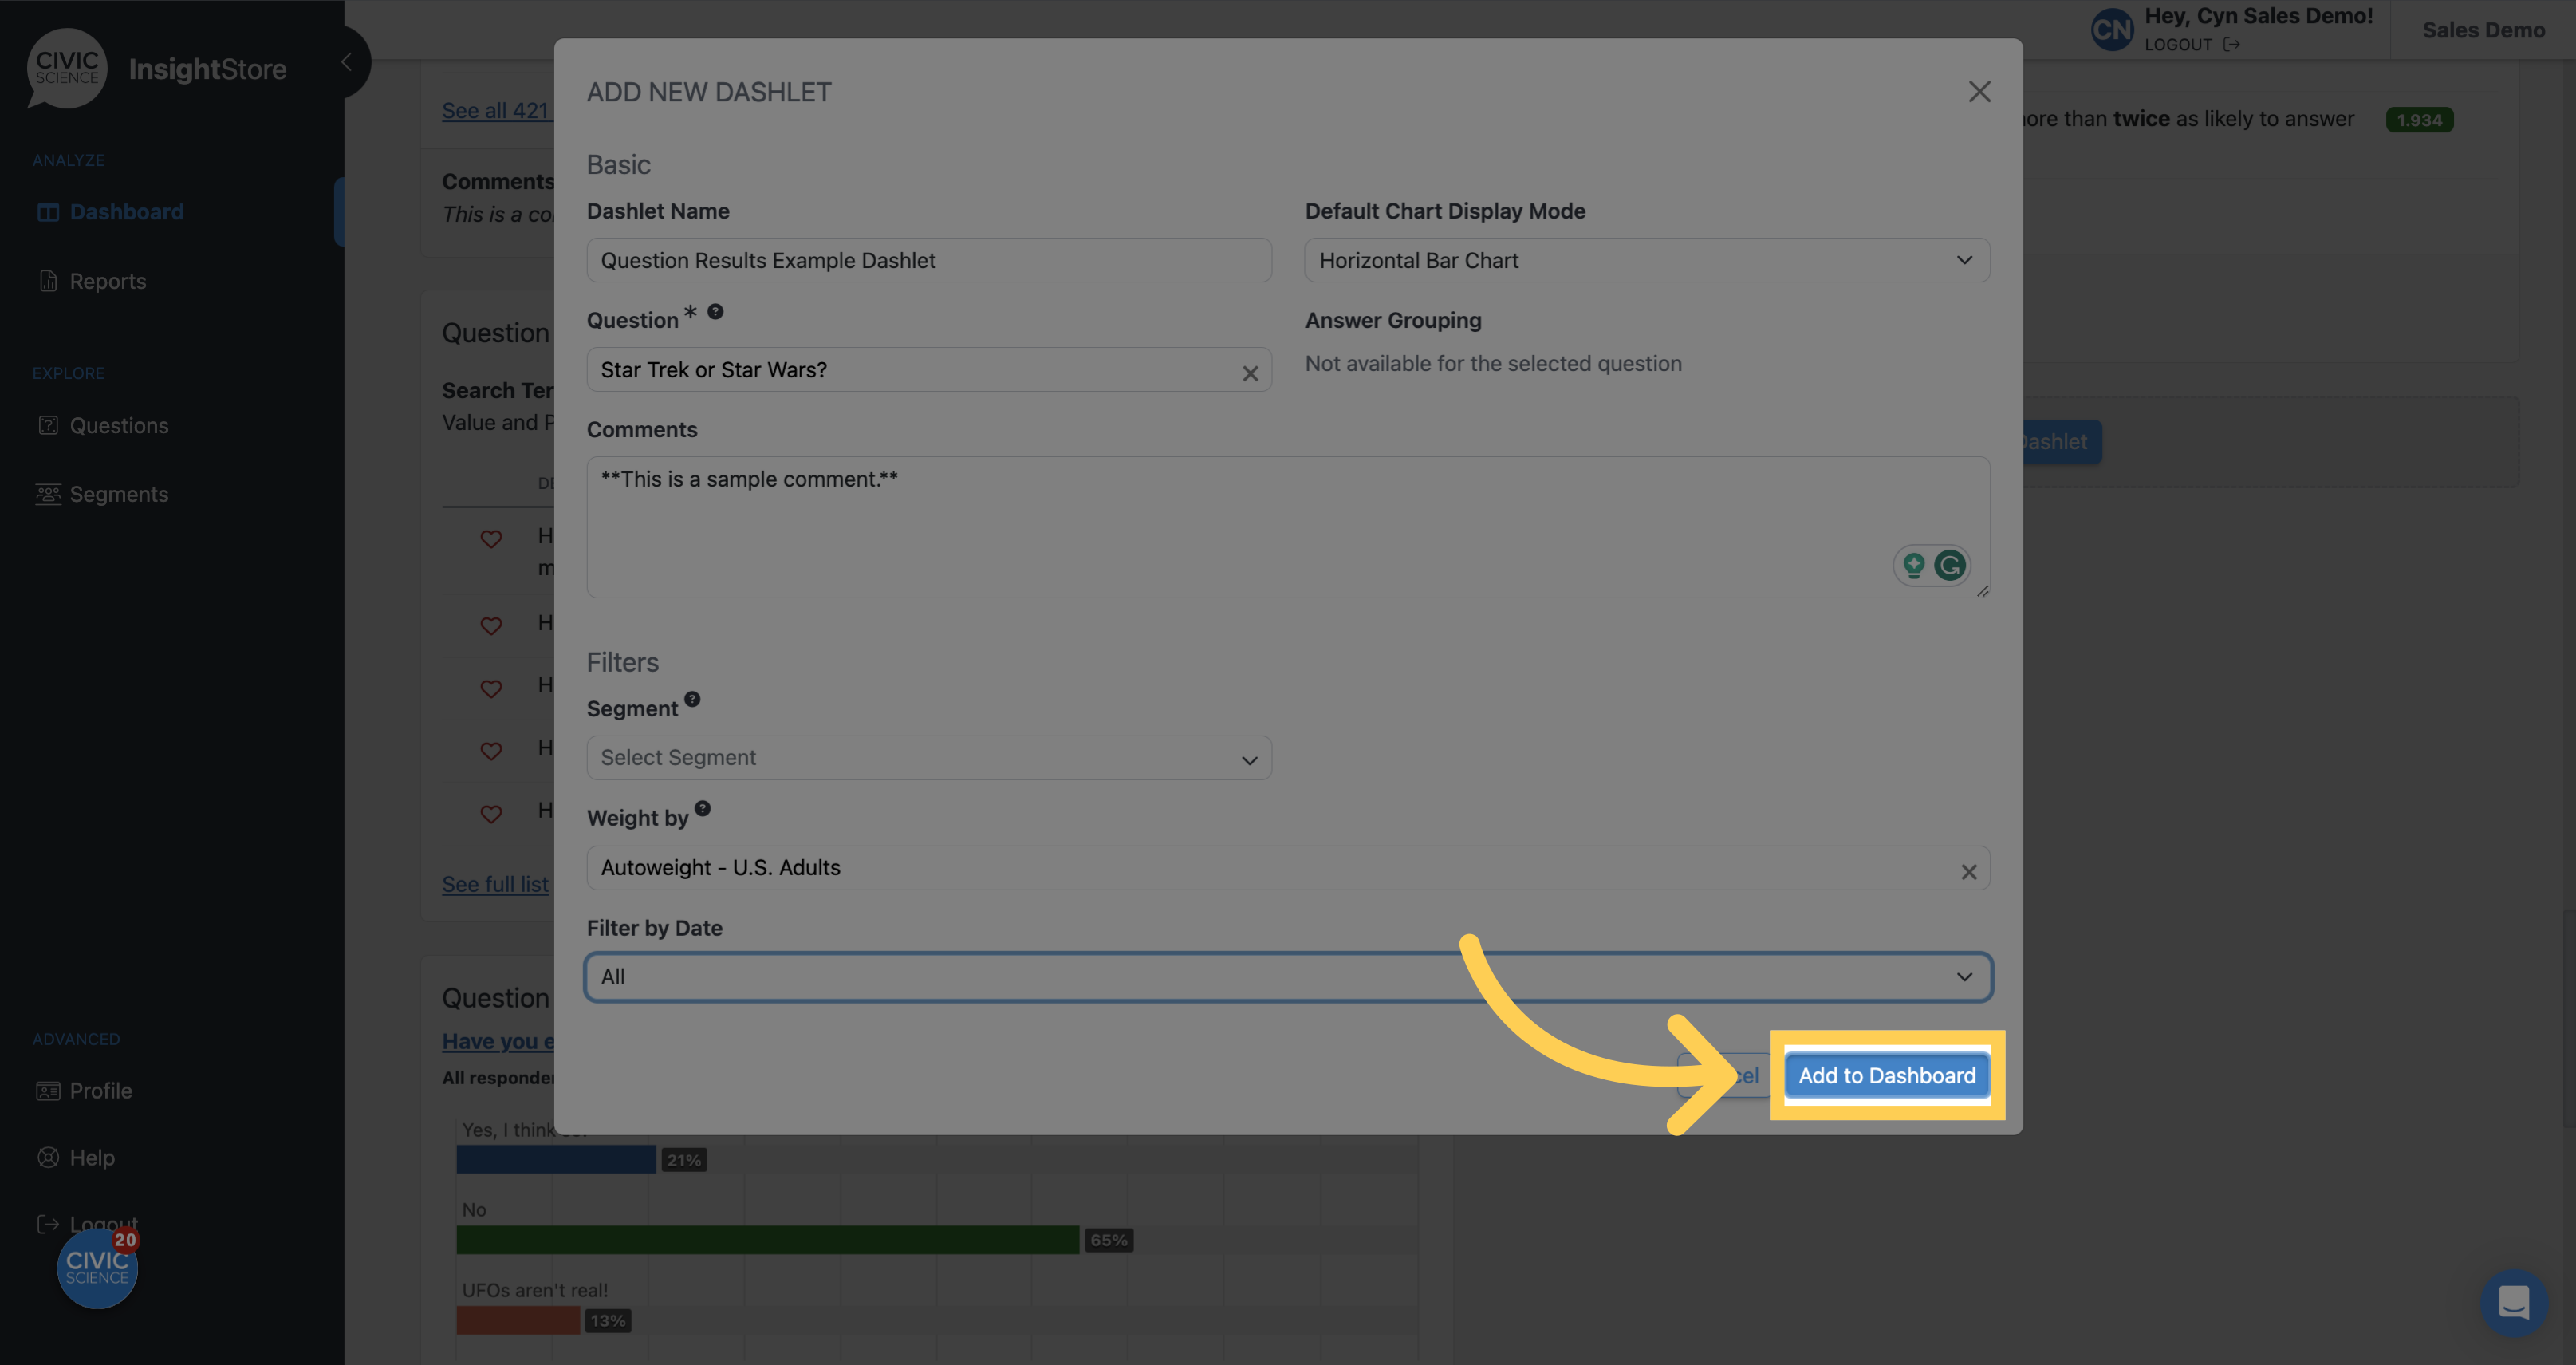2576x1365 pixels.
Task: Click the green 'No' 65% bar
Action: pyautogui.click(x=767, y=1240)
